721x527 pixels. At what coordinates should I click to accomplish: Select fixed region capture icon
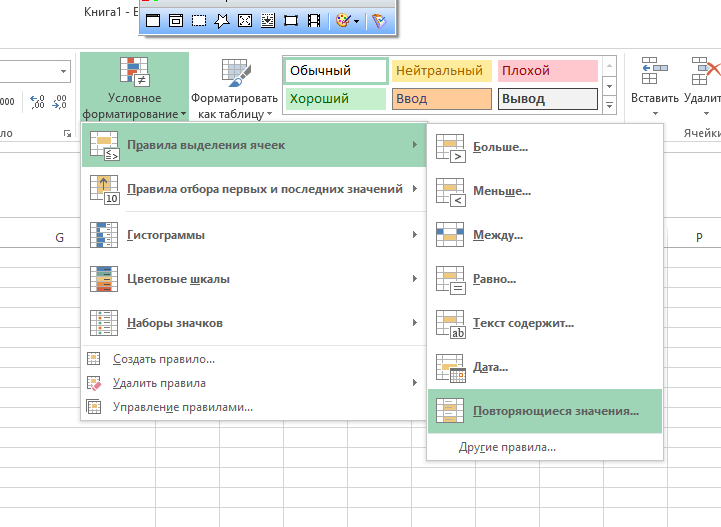291,21
